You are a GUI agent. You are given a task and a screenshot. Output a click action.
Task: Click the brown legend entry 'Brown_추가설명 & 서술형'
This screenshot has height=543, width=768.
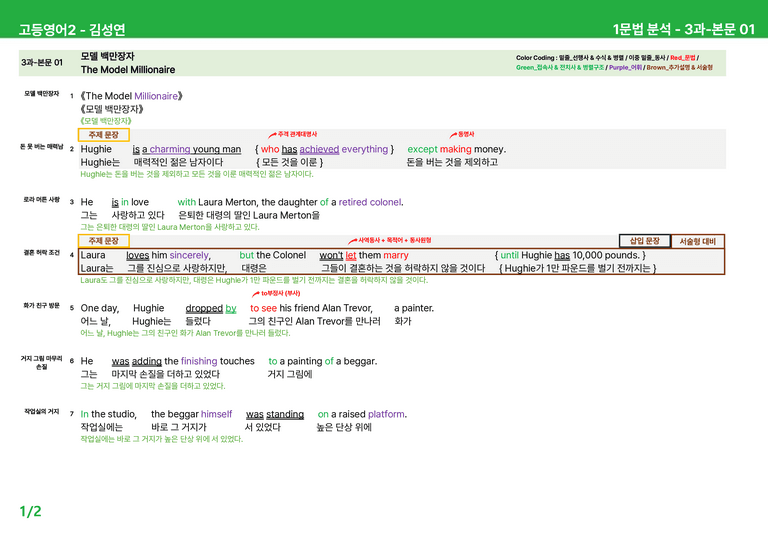pyautogui.click(x=679, y=68)
